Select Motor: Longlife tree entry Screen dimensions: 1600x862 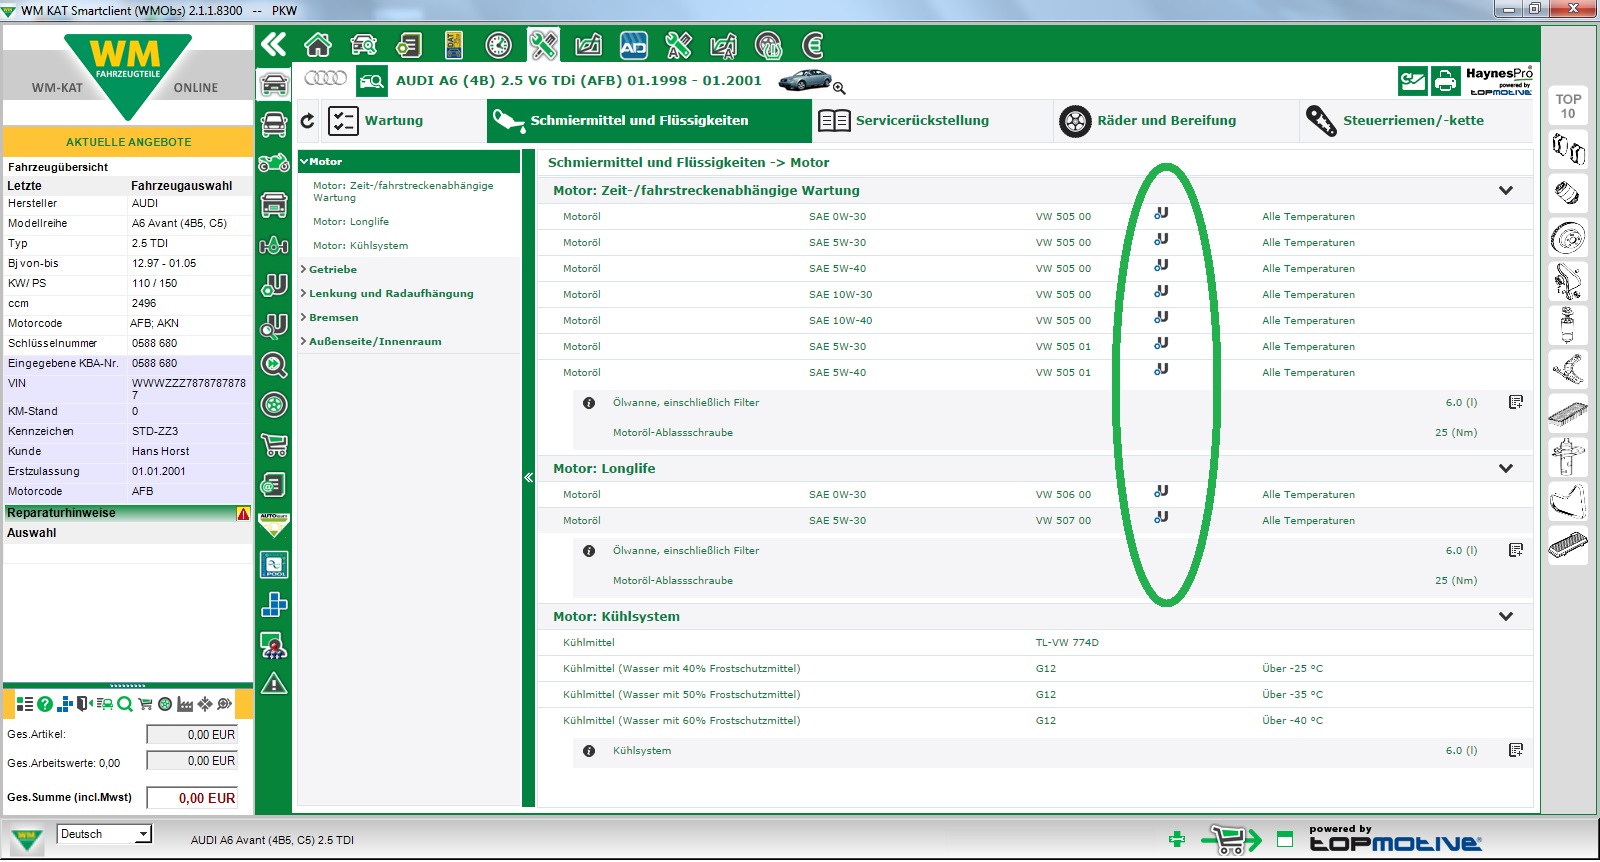[x=351, y=222]
